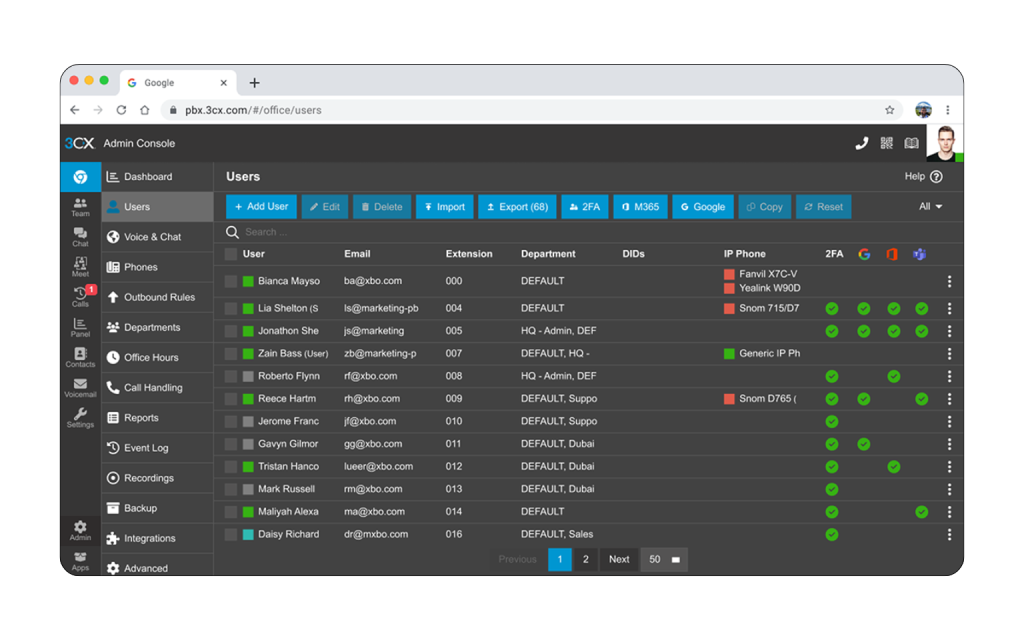Click the address book icon near the profile picture
The image size is (1024, 640).
pos(911,143)
